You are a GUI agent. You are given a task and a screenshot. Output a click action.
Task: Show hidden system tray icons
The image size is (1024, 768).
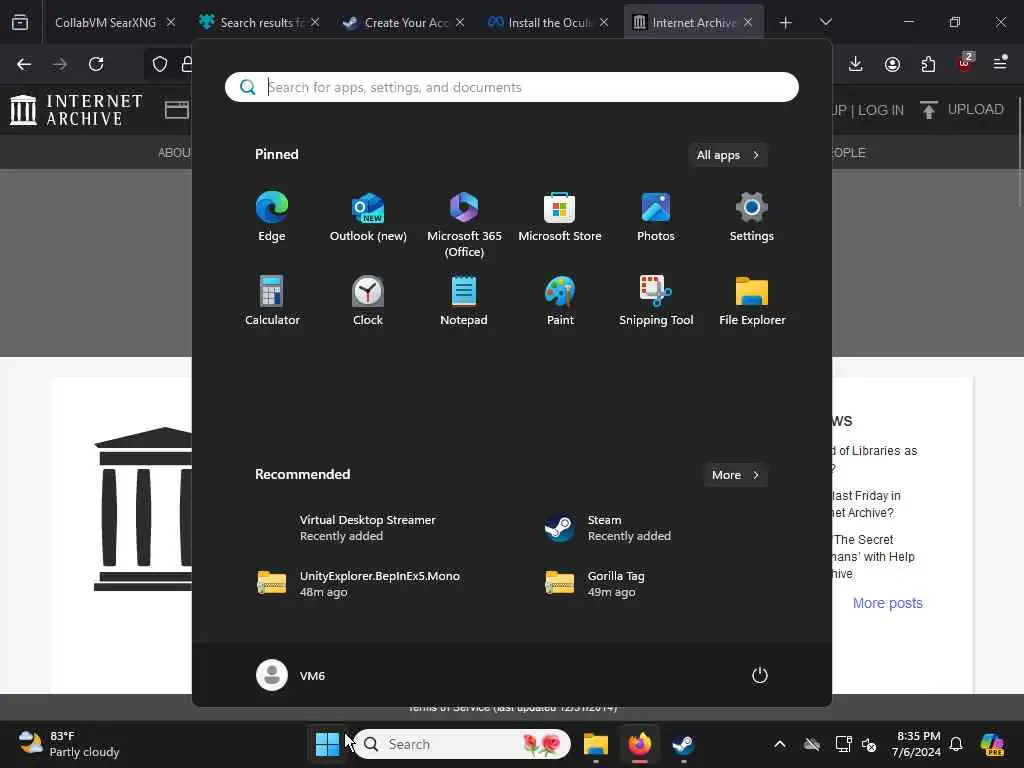(780, 744)
